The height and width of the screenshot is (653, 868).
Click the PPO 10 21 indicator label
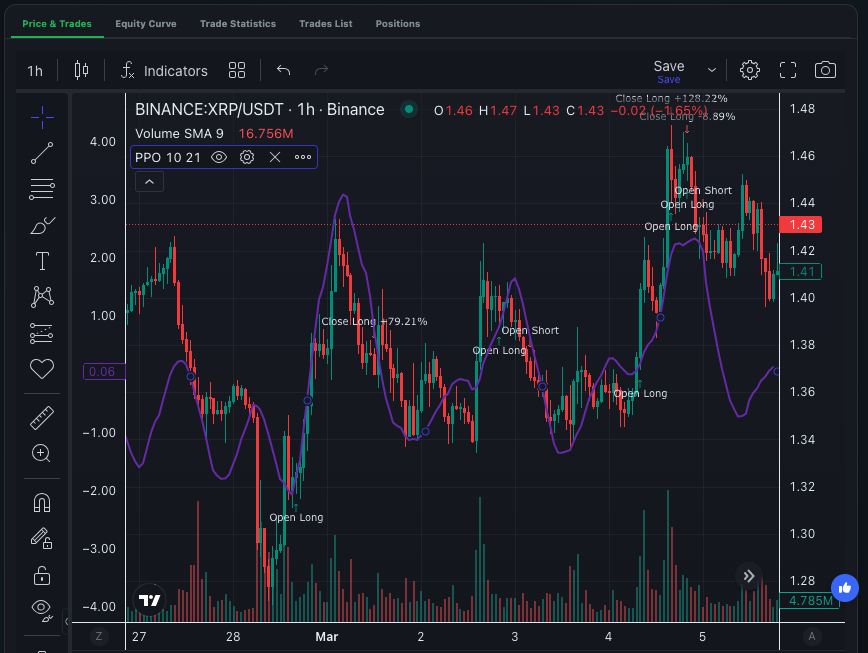[168, 157]
